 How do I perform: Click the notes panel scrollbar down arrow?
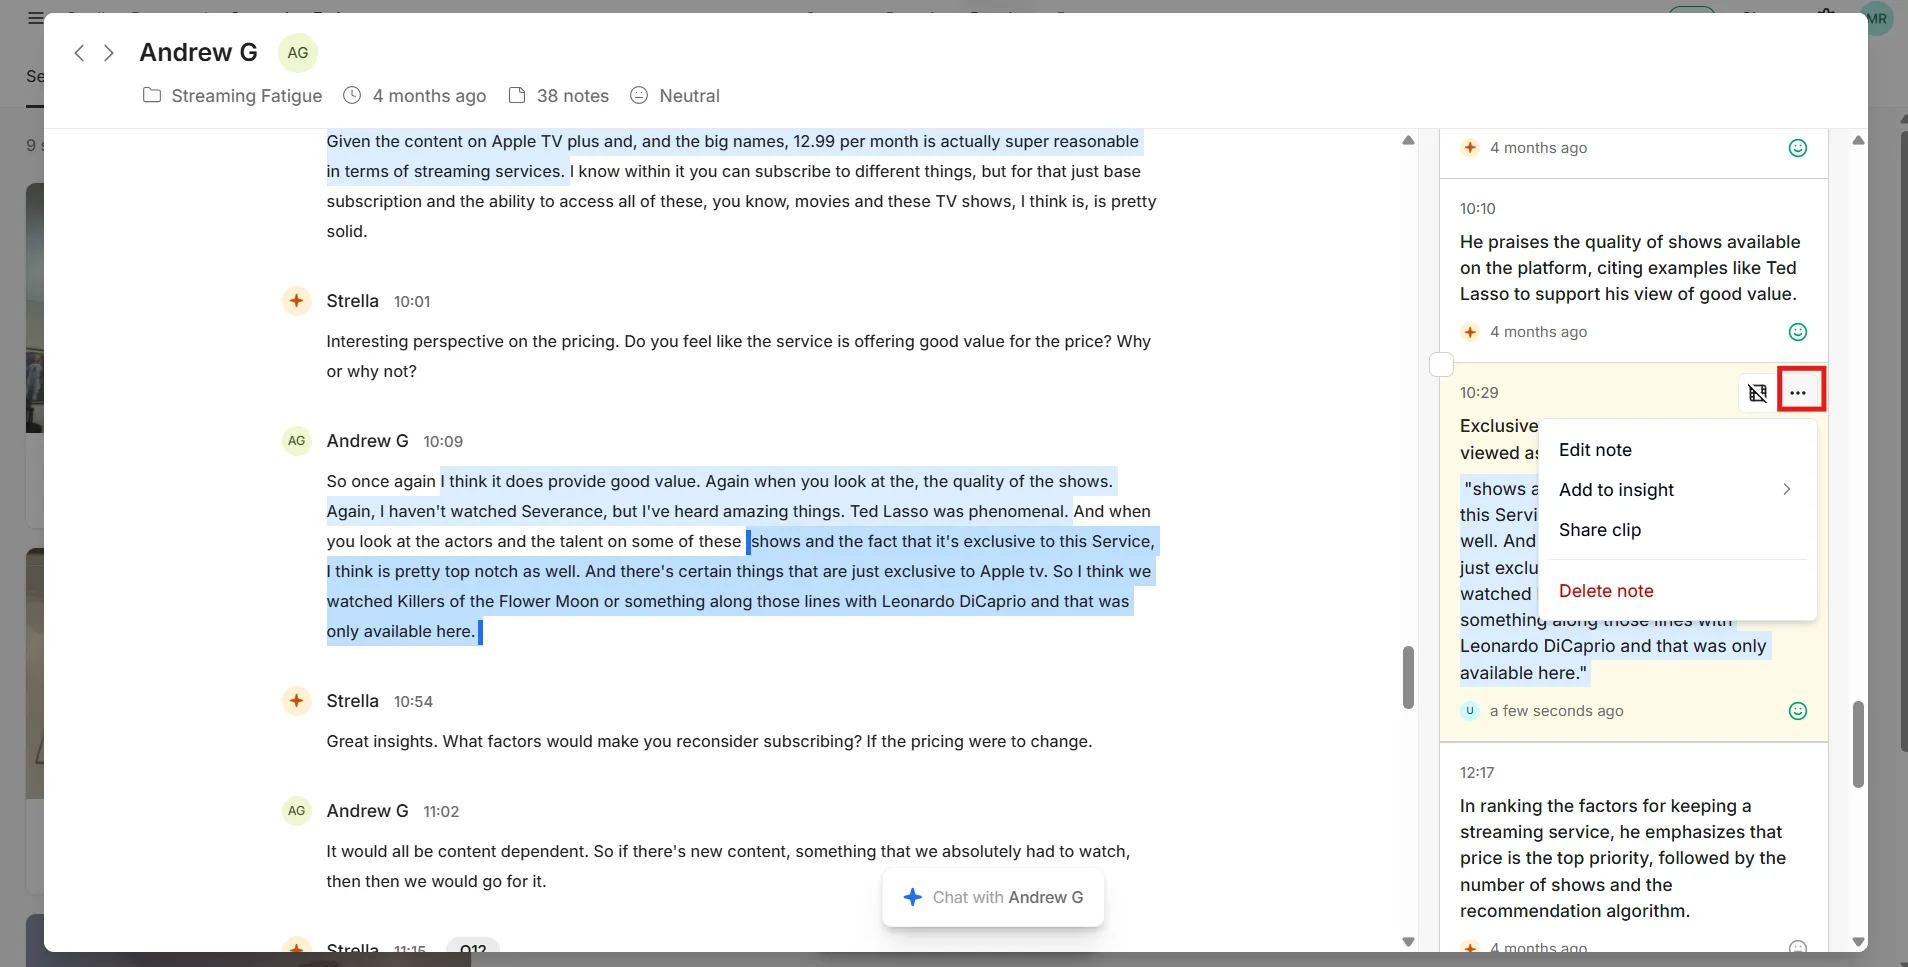tap(1858, 942)
